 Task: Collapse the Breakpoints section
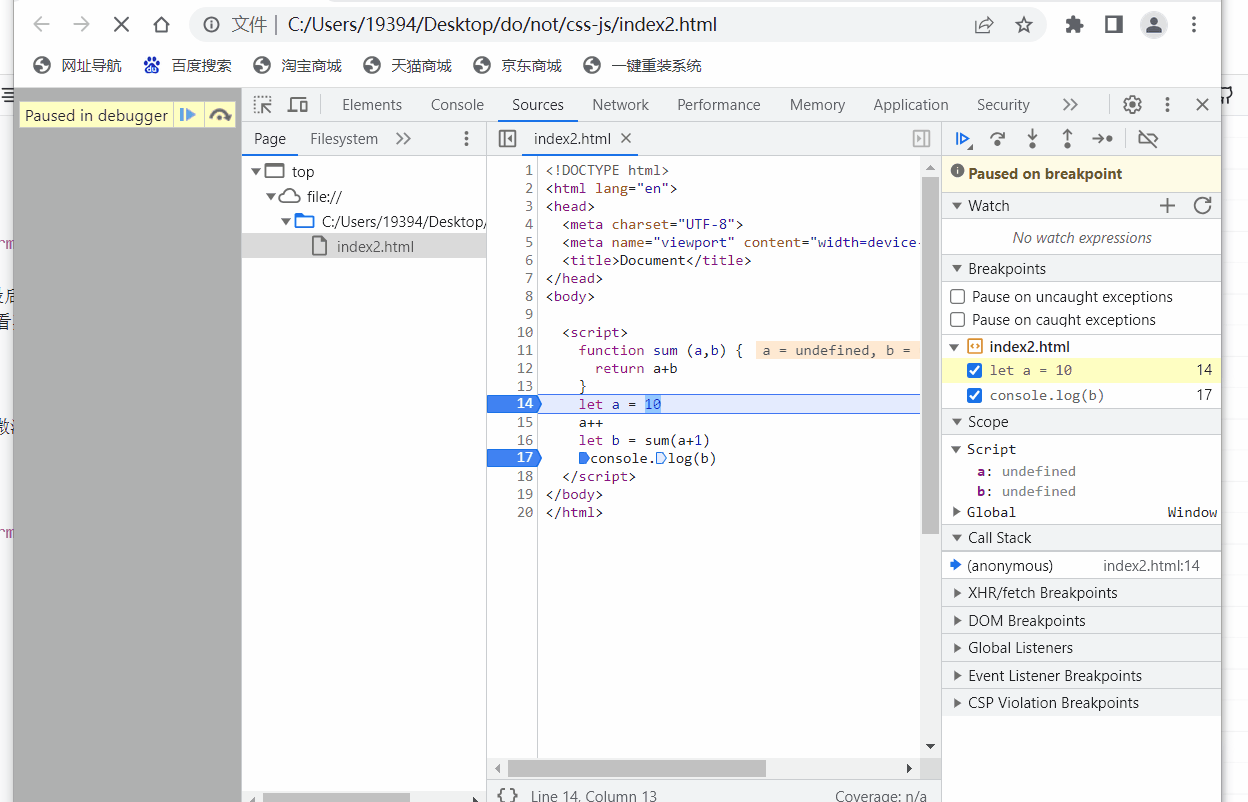955,269
